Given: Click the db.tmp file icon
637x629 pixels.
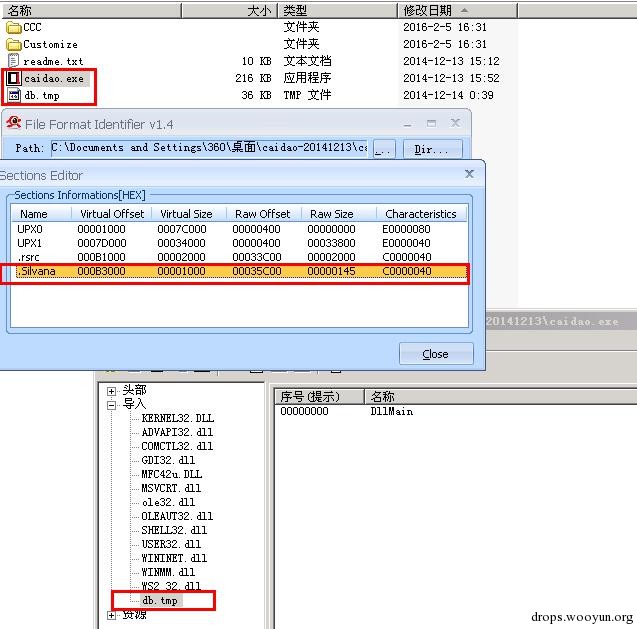Looking at the screenshot, I should pos(14,95).
